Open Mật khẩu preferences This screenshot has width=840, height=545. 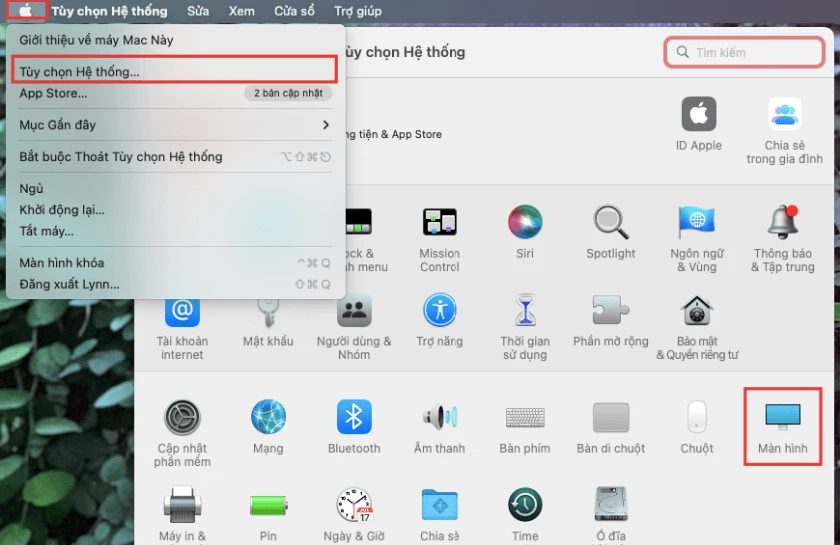pyautogui.click(x=268, y=322)
